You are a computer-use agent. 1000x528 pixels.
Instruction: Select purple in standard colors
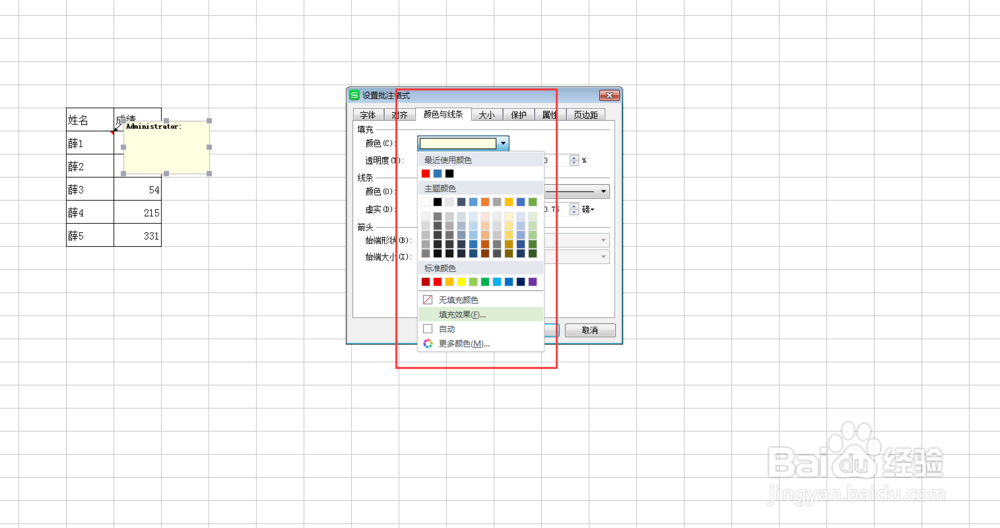[533, 282]
